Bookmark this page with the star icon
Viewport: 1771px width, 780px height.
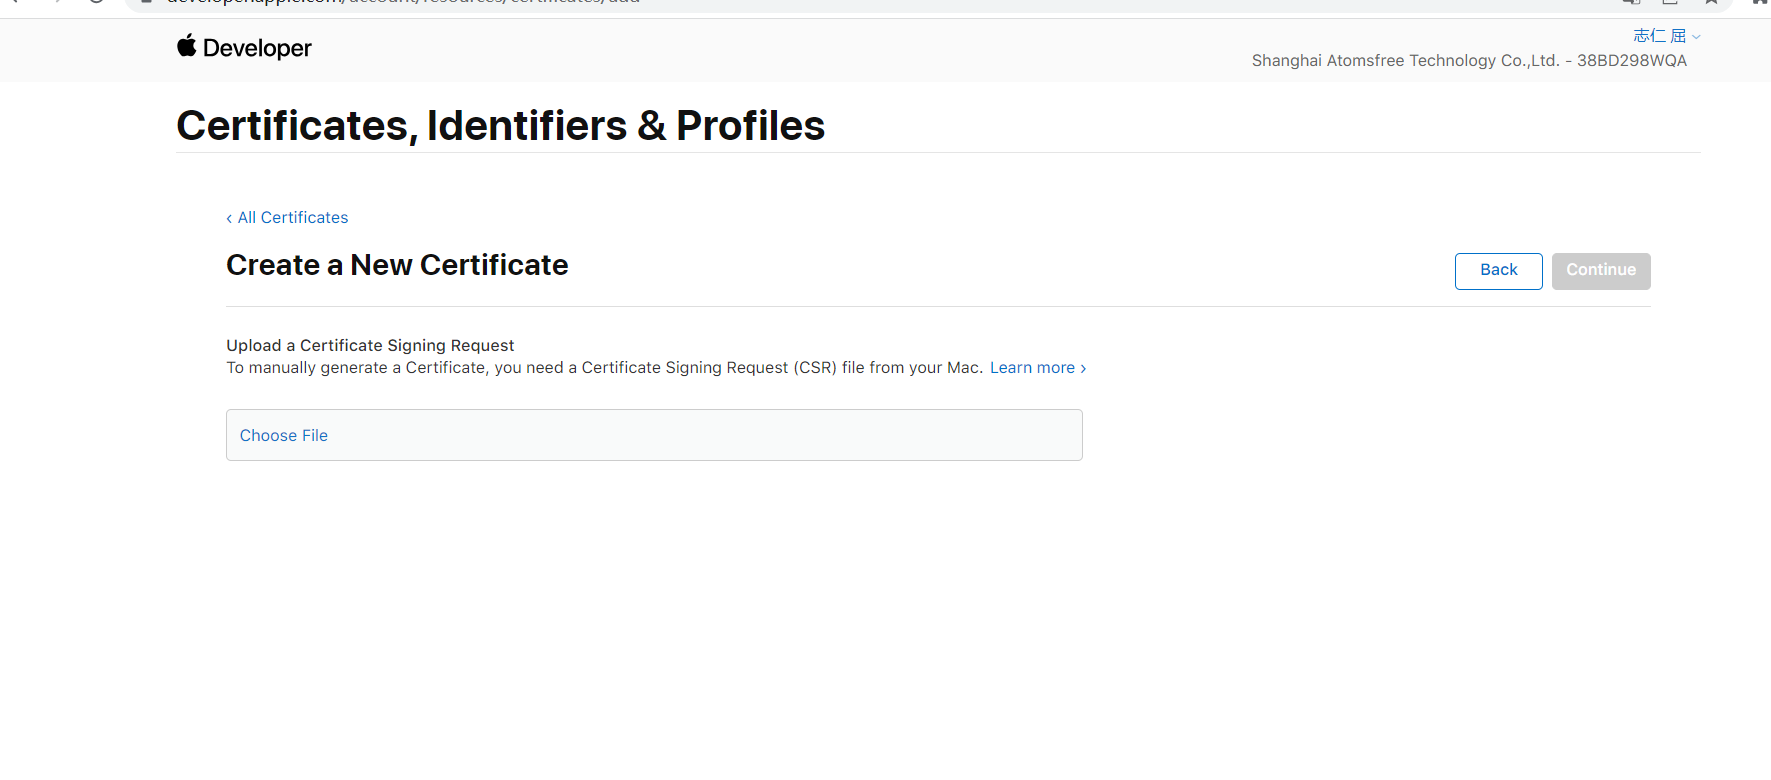coord(1711,2)
